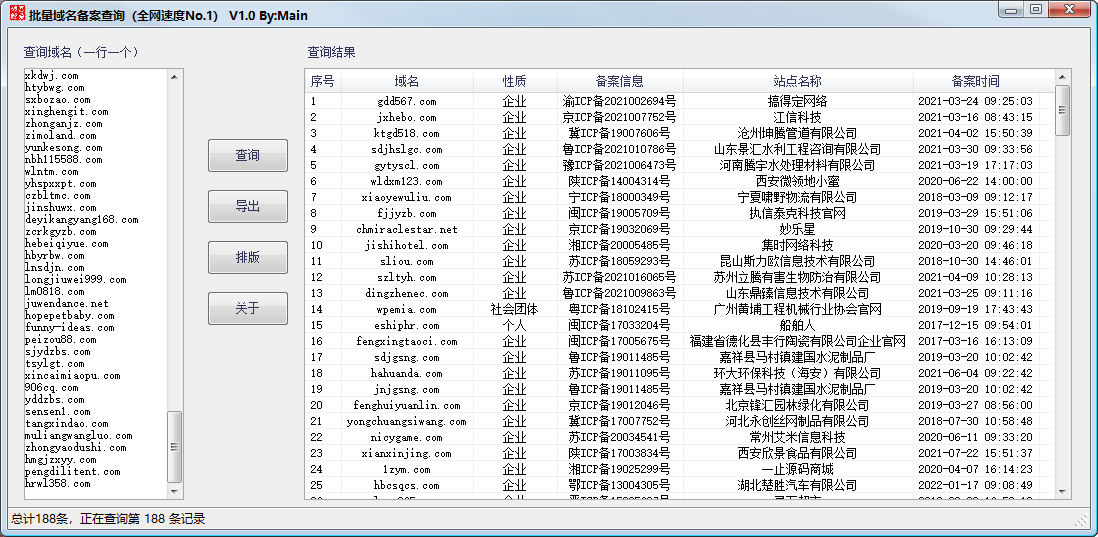This screenshot has height=537, width=1098.
Task: Sort by the 序号 column header
Action: point(322,81)
